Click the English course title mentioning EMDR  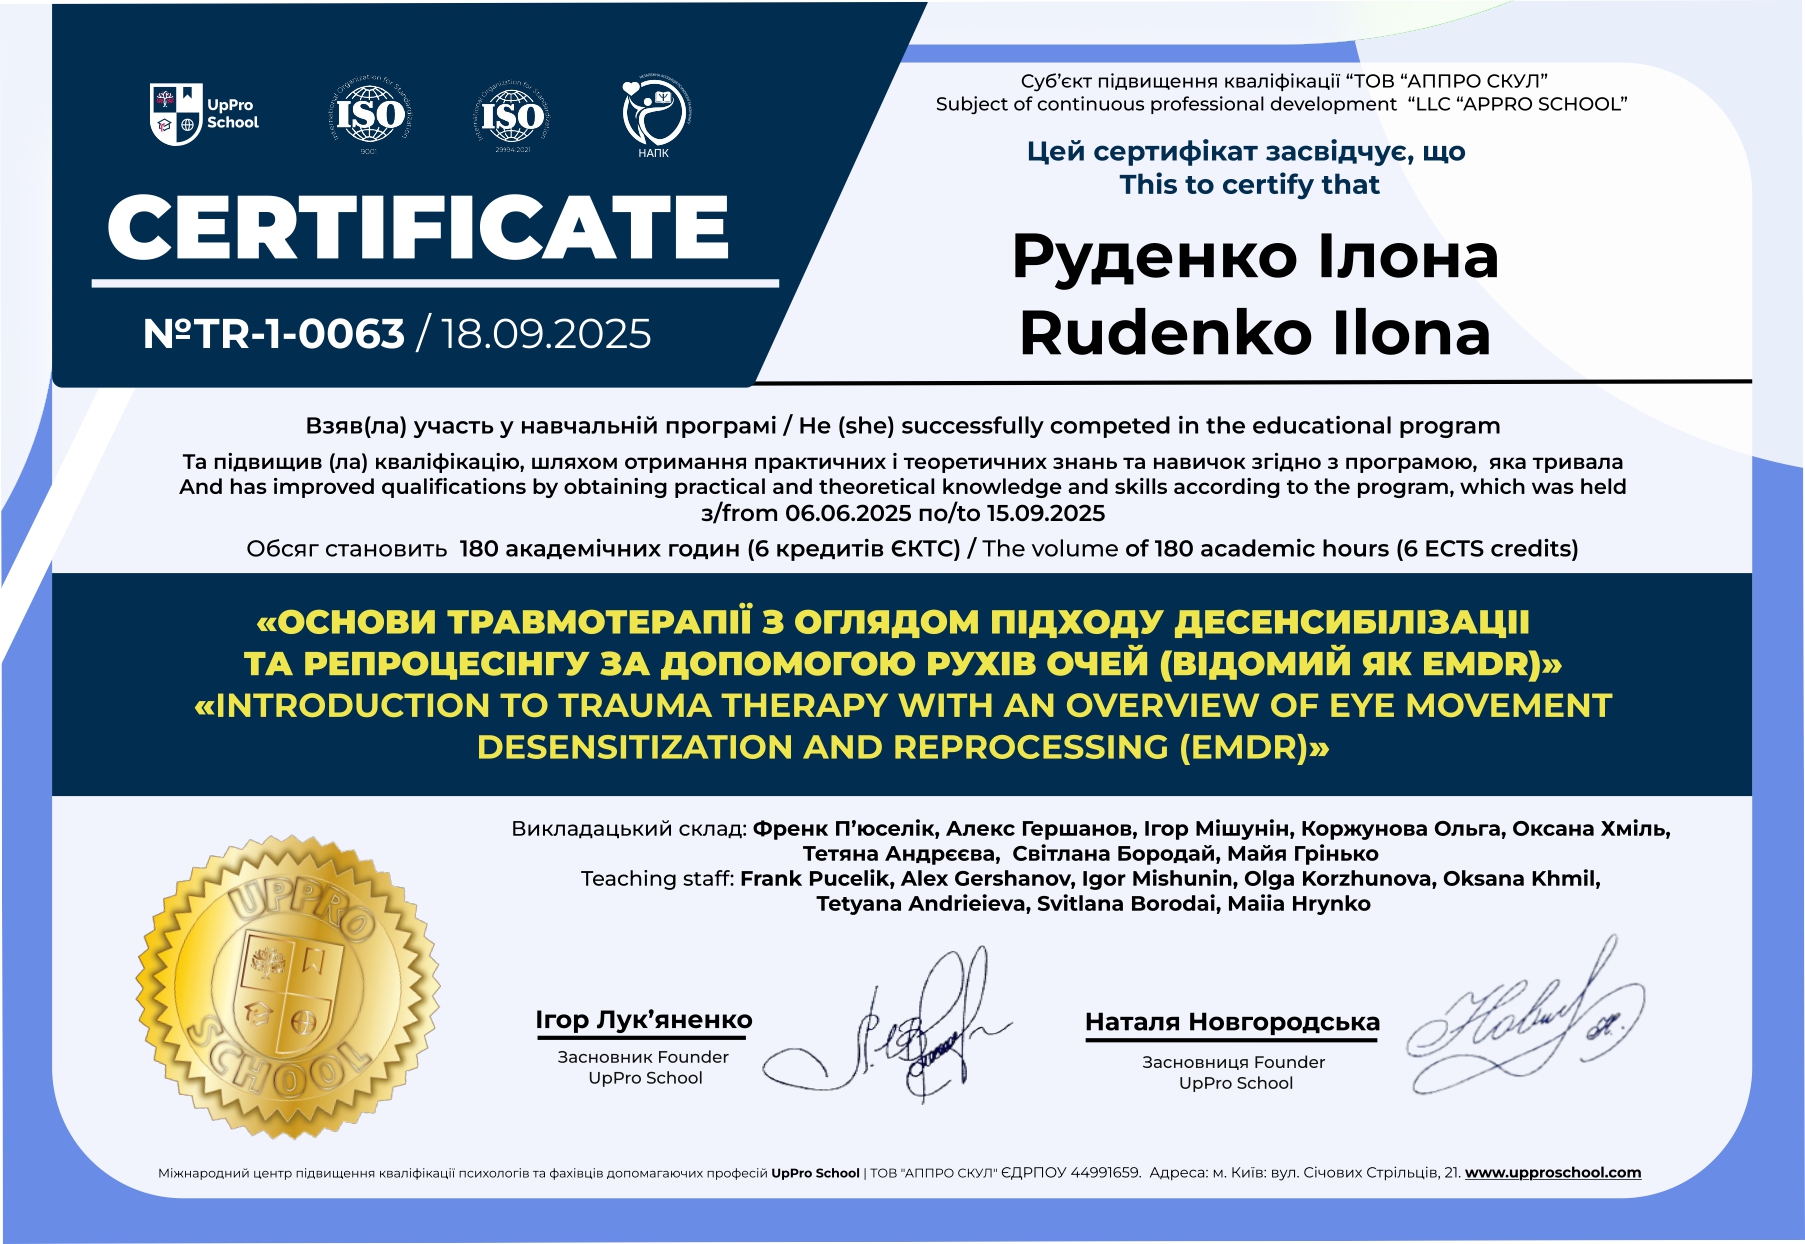pos(902,726)
